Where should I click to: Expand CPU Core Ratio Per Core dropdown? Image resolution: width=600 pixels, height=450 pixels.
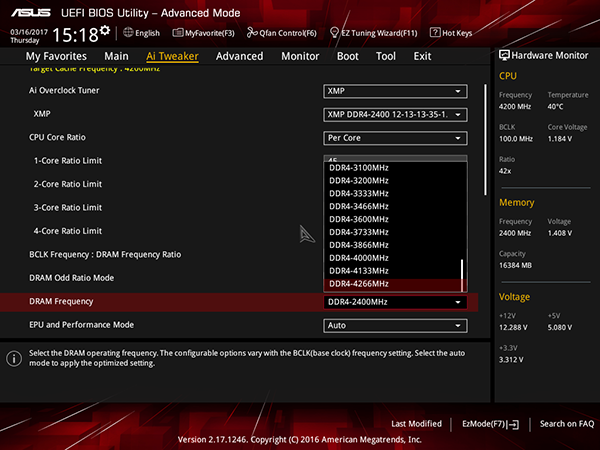pyautogui.click(x=395, y=138)
